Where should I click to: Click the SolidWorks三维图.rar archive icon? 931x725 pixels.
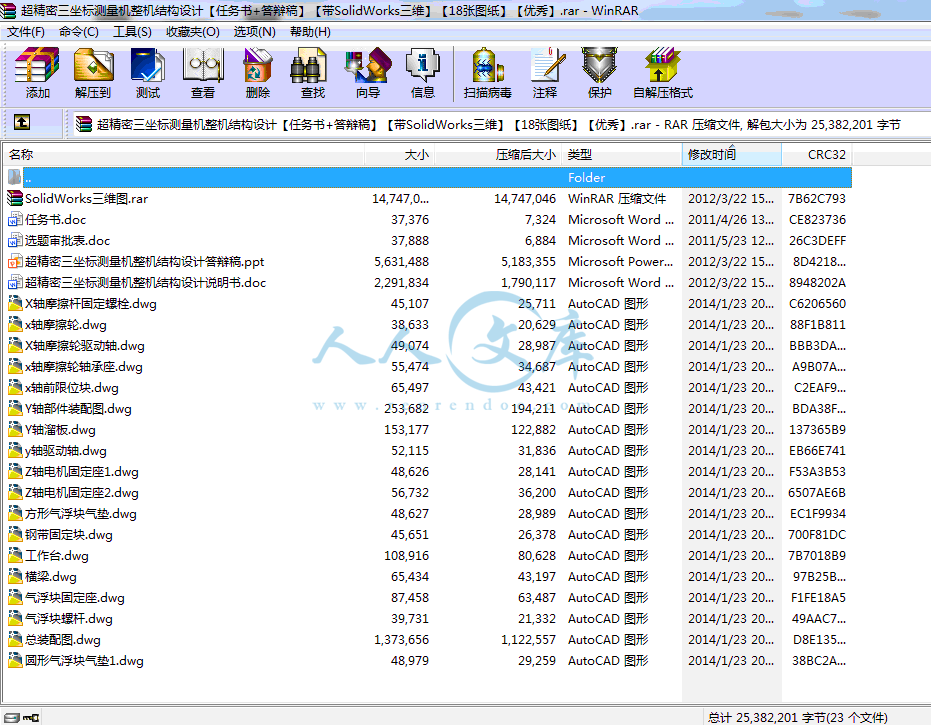click(15, 198)
